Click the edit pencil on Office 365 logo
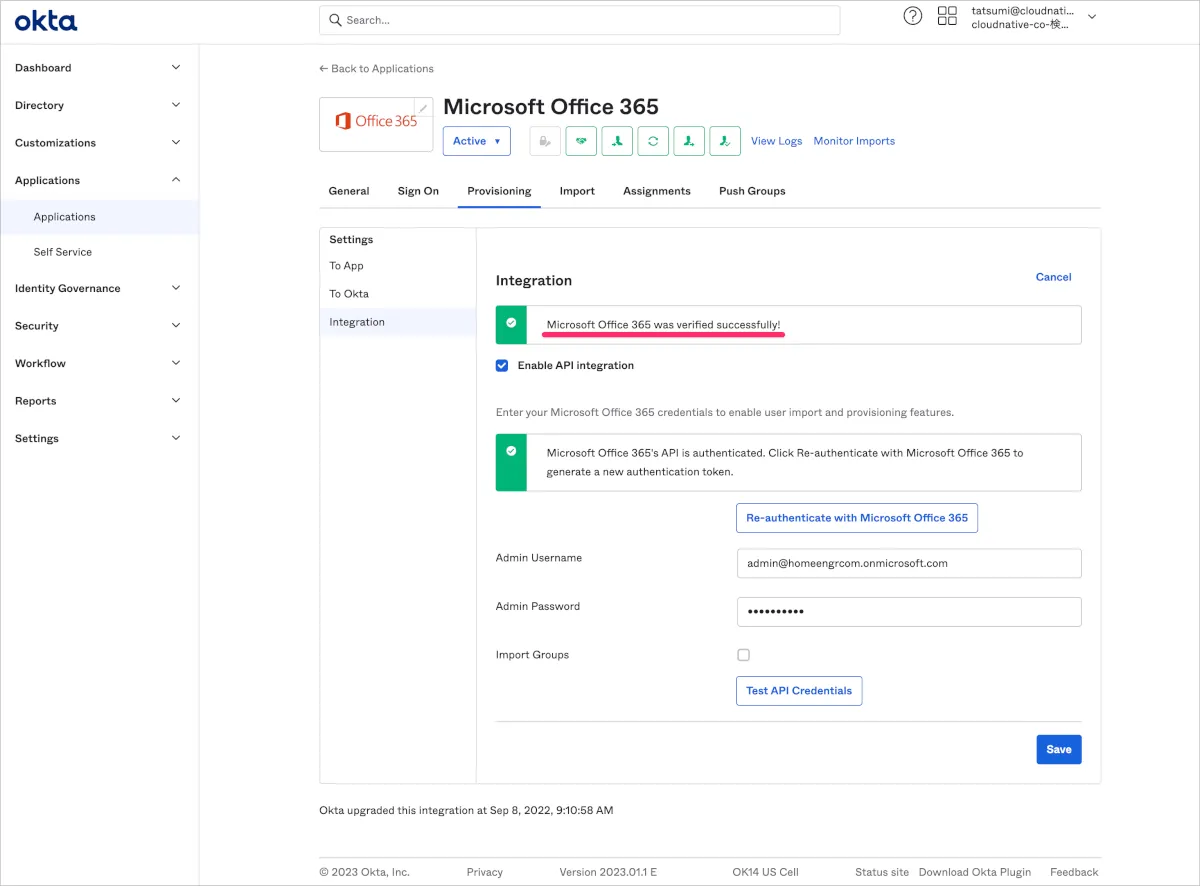Image resolution: width=1200 pixels, height=886 pixels. click(424, 108)
